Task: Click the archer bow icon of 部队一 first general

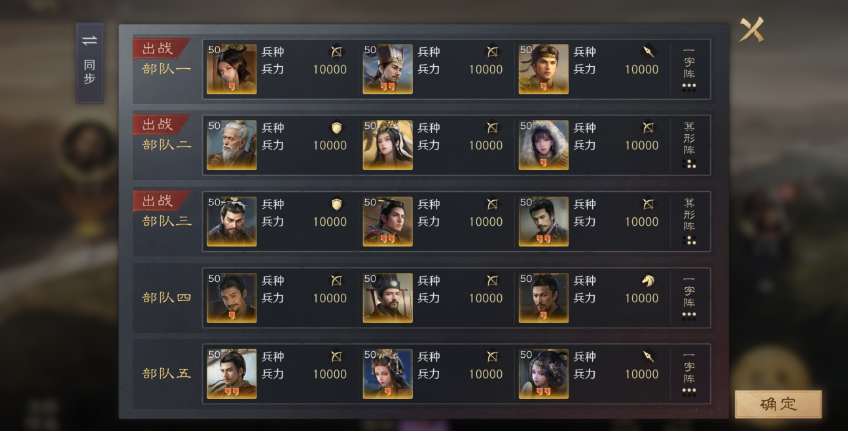Action: [x=336, y=51]
